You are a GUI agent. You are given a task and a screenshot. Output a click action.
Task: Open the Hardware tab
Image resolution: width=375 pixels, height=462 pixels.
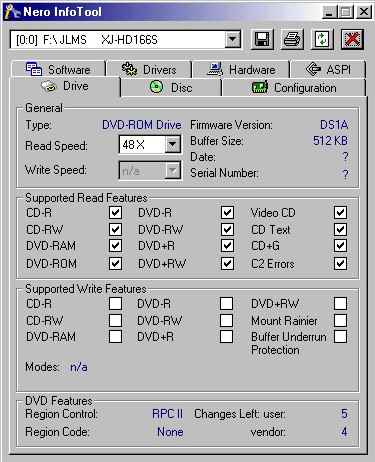tap(241, 69)
